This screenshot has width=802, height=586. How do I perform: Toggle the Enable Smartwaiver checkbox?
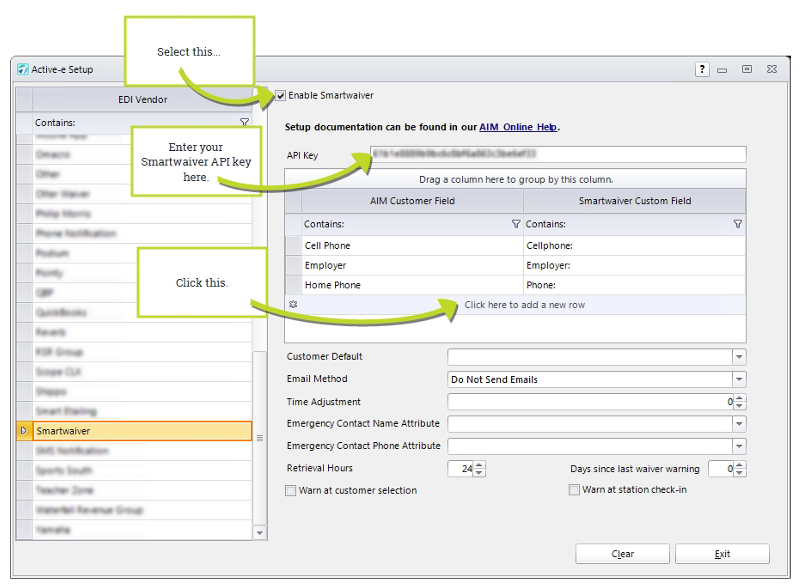tap(280, 96)
